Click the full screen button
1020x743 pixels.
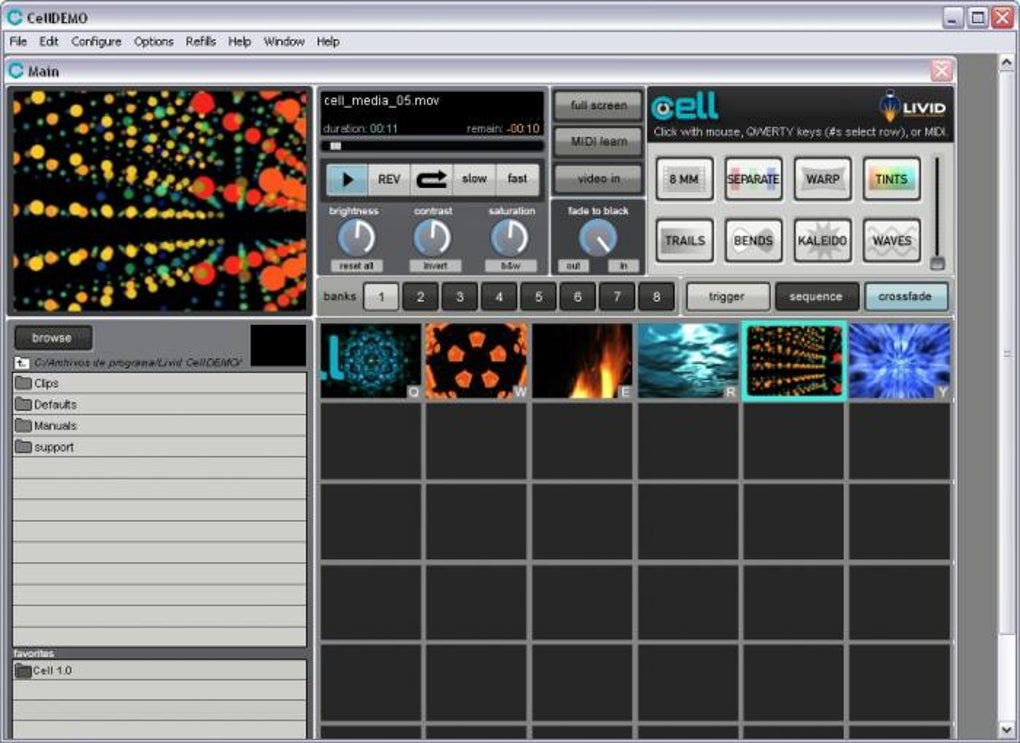point(598,105)
